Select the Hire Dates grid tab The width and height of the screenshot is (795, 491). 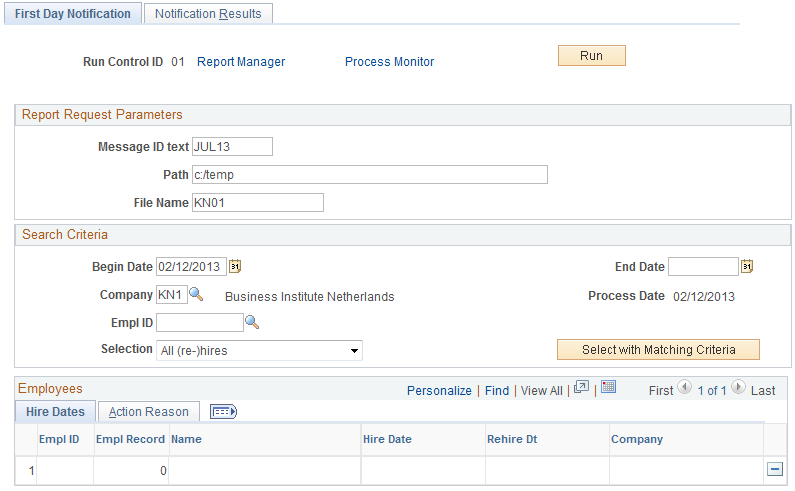pyautogui.click(x=55, y=412)
